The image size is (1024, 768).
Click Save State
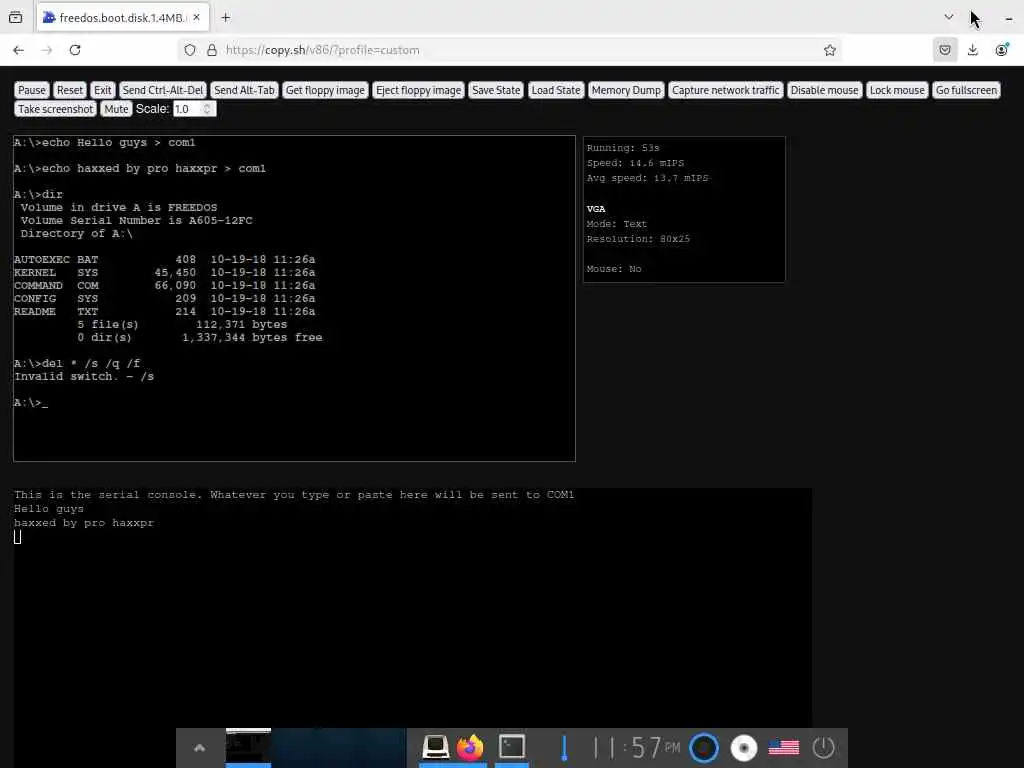pos(496,90)
